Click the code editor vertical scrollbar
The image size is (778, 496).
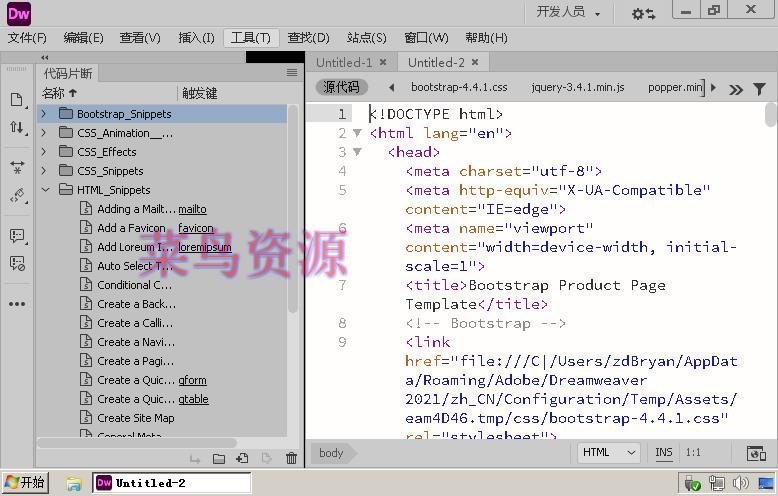pos(770,115)
